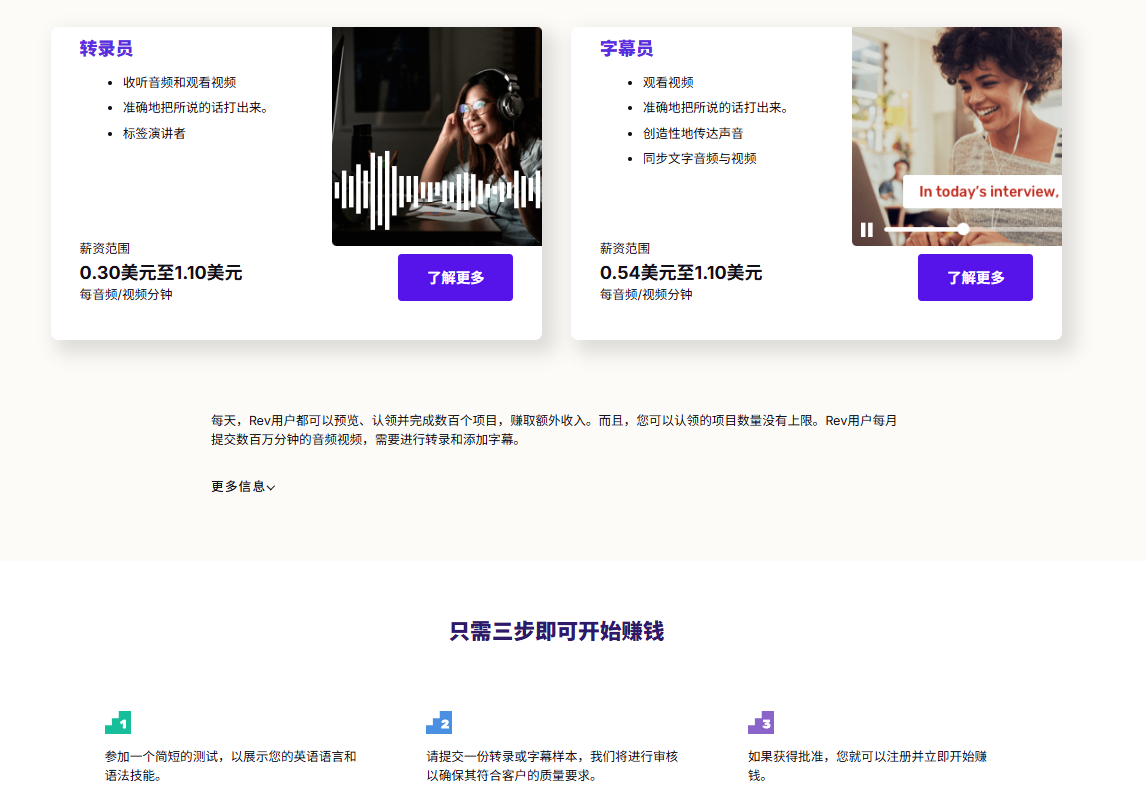The width and height of the screenshot is (1146, 801).
Task: Click the chevron beside 更多信息
Action: [272, 488]
